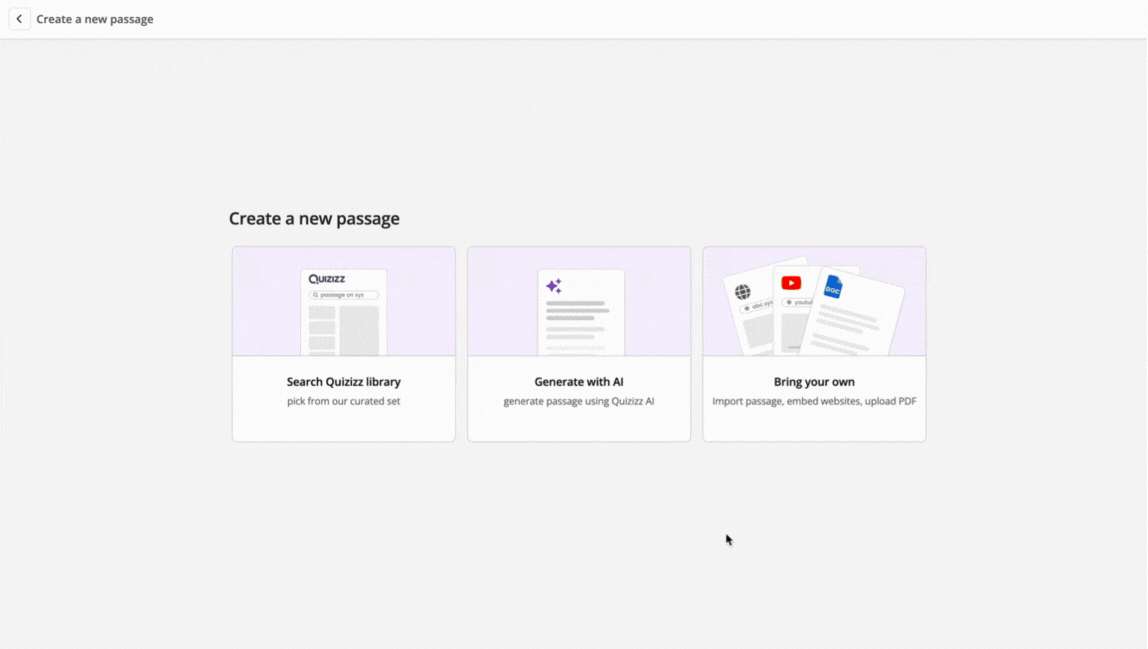This screenshot has height=649, width=1148.
Task: Click 'generate passage using Quizizz AI' text
Action: tap(578, 401)
